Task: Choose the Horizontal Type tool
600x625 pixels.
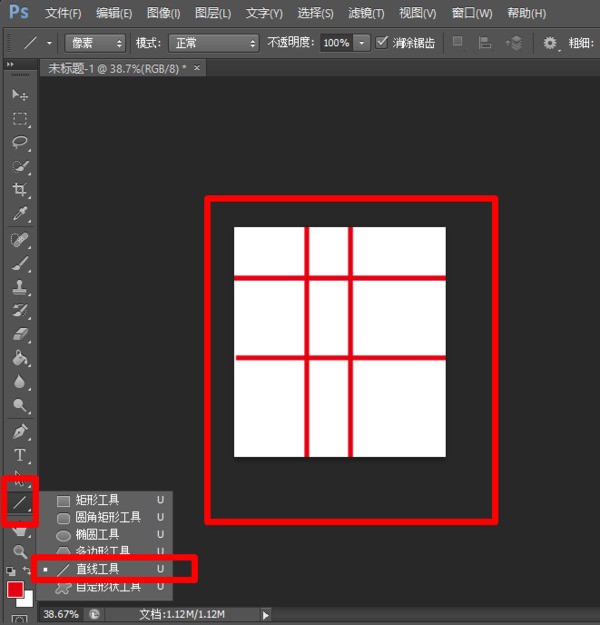Action: [x=19, y=456]
